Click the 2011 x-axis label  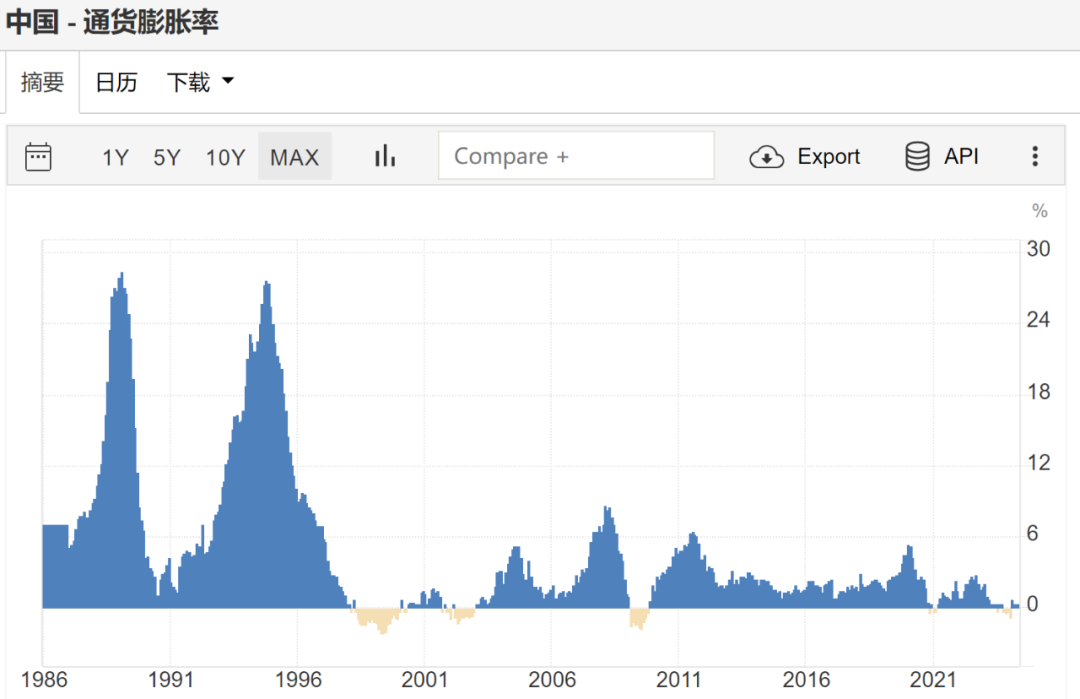click(678, 680)
